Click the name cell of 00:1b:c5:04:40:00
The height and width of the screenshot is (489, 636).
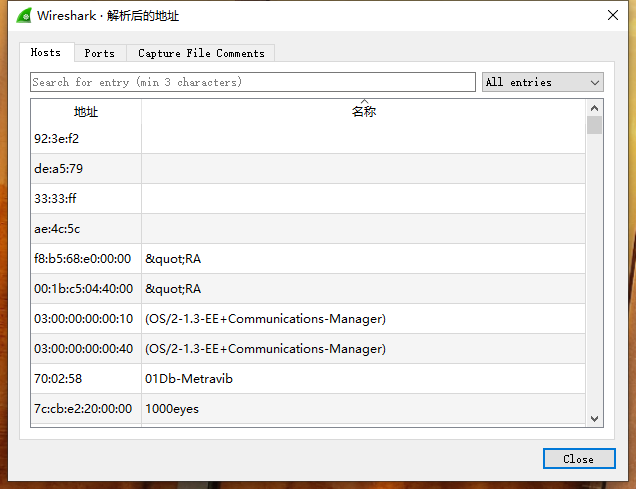(x=363, y=289)
